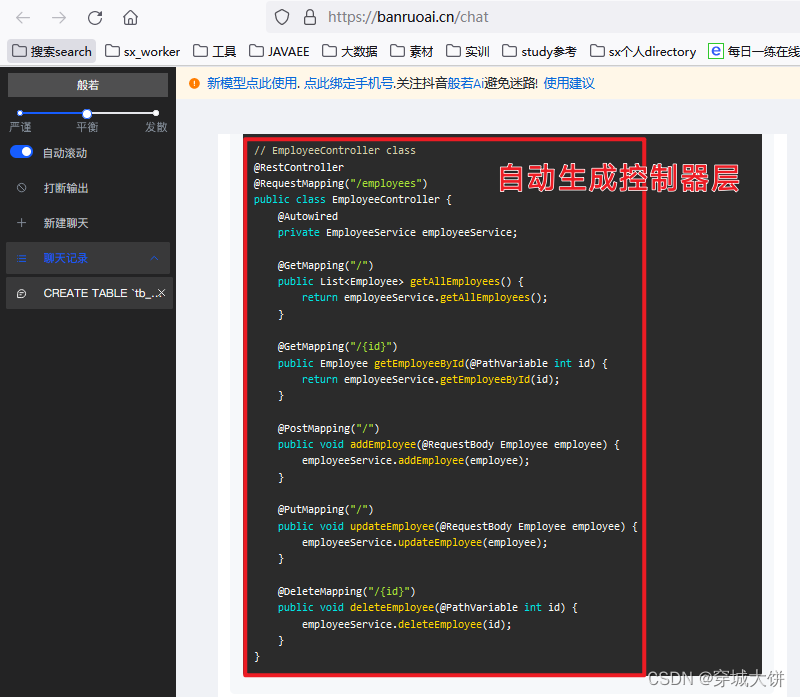Click the @RequestMapping("/employees") line
This screenshot has height=697, width=800.
coord(340,183)
